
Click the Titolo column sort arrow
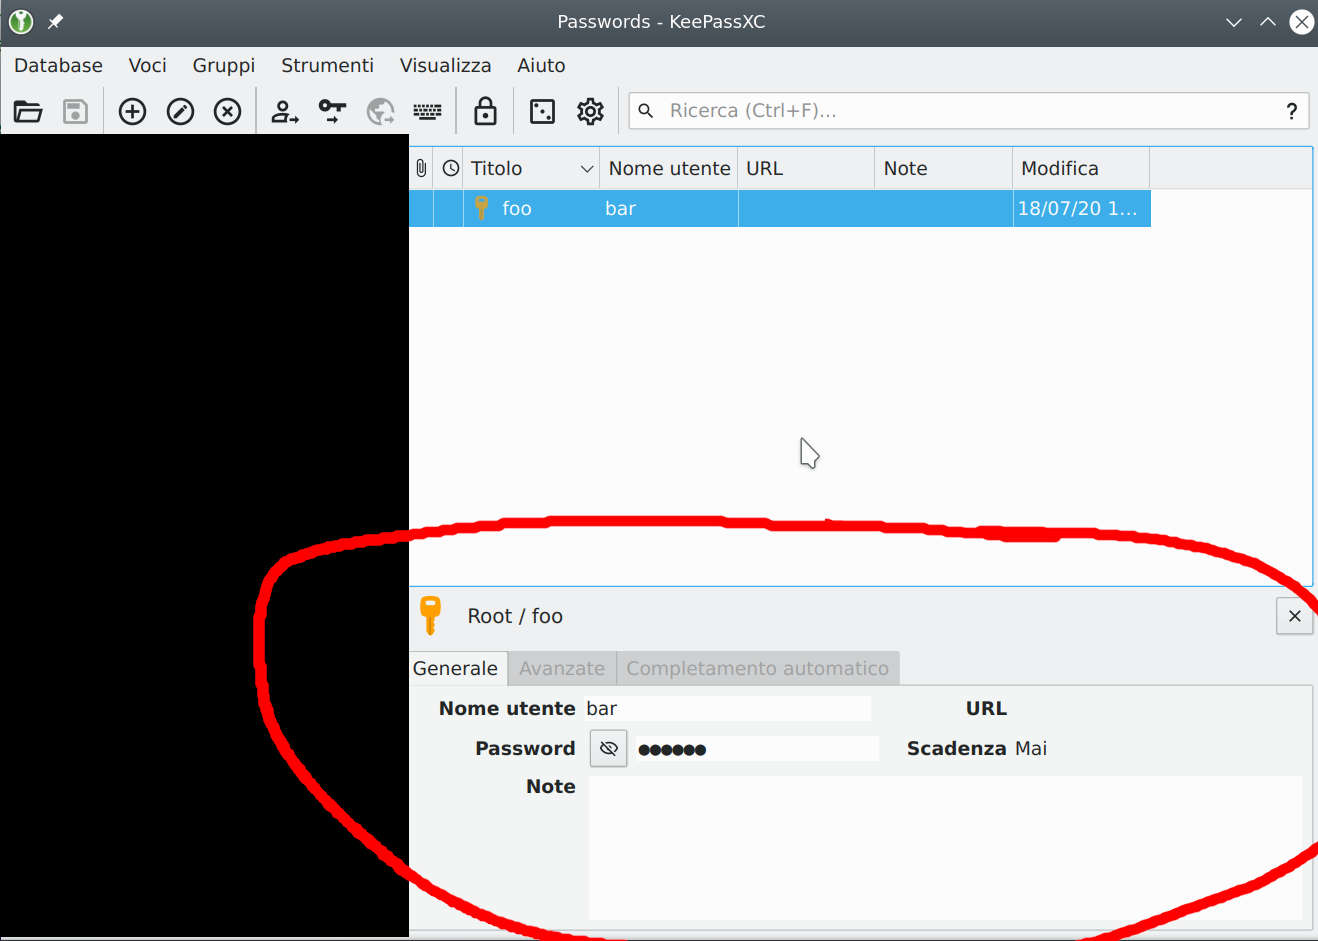pyautogui.click(x=587, y=169)
